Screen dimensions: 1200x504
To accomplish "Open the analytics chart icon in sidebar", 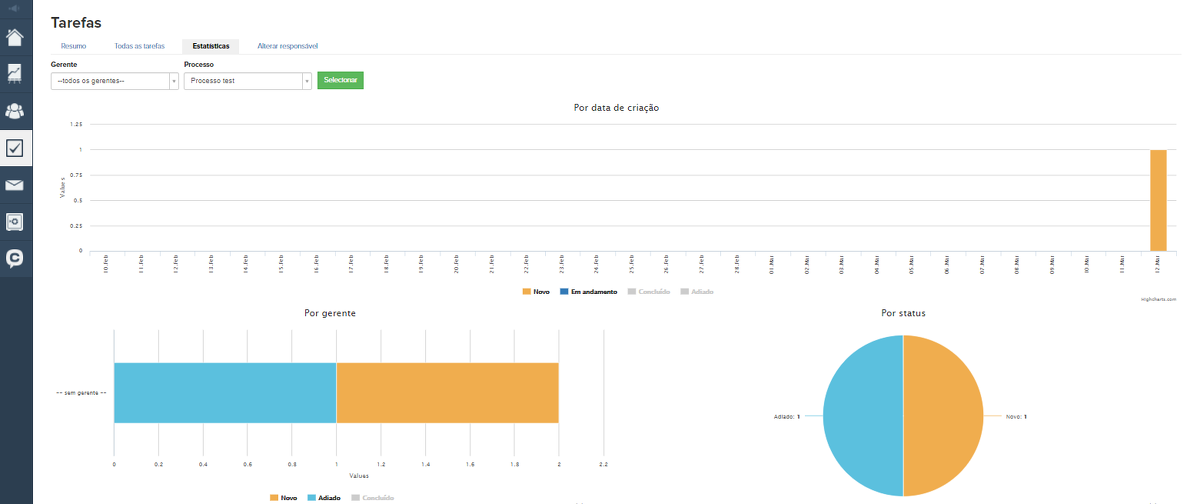I will coord(15,74).
